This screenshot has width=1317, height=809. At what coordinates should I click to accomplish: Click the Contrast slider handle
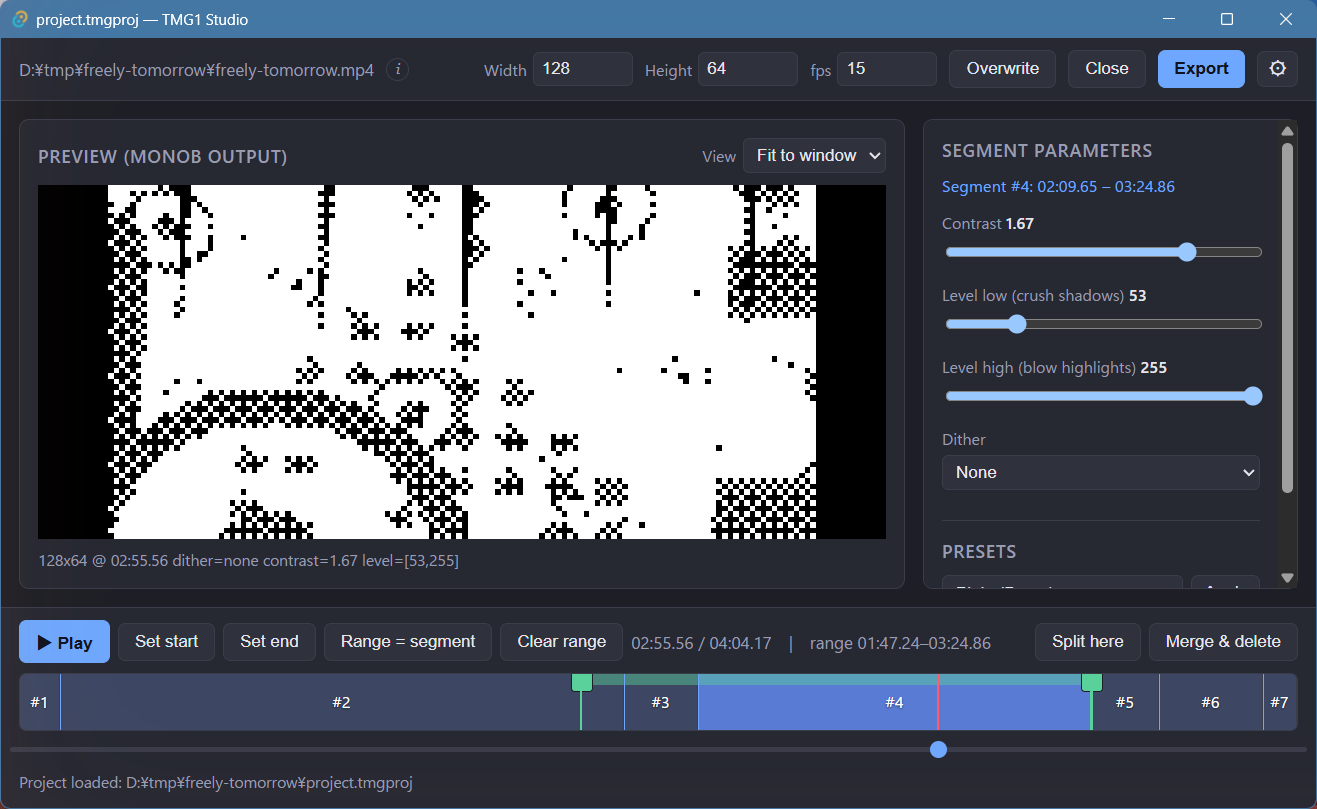tap(1187, 252)
